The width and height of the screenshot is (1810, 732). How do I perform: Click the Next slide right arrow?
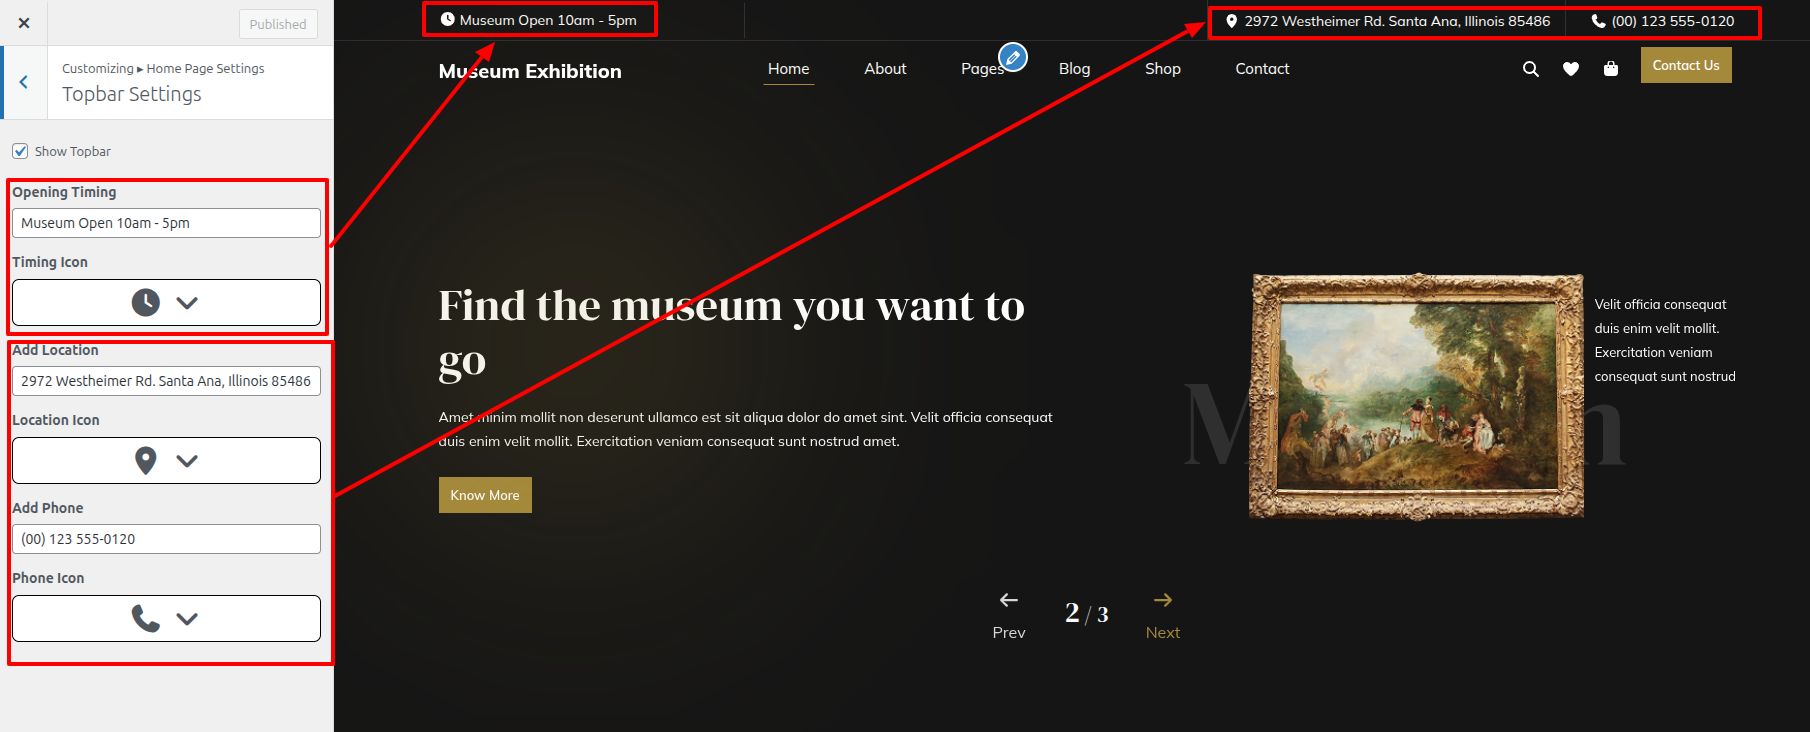click(1162, 600)
